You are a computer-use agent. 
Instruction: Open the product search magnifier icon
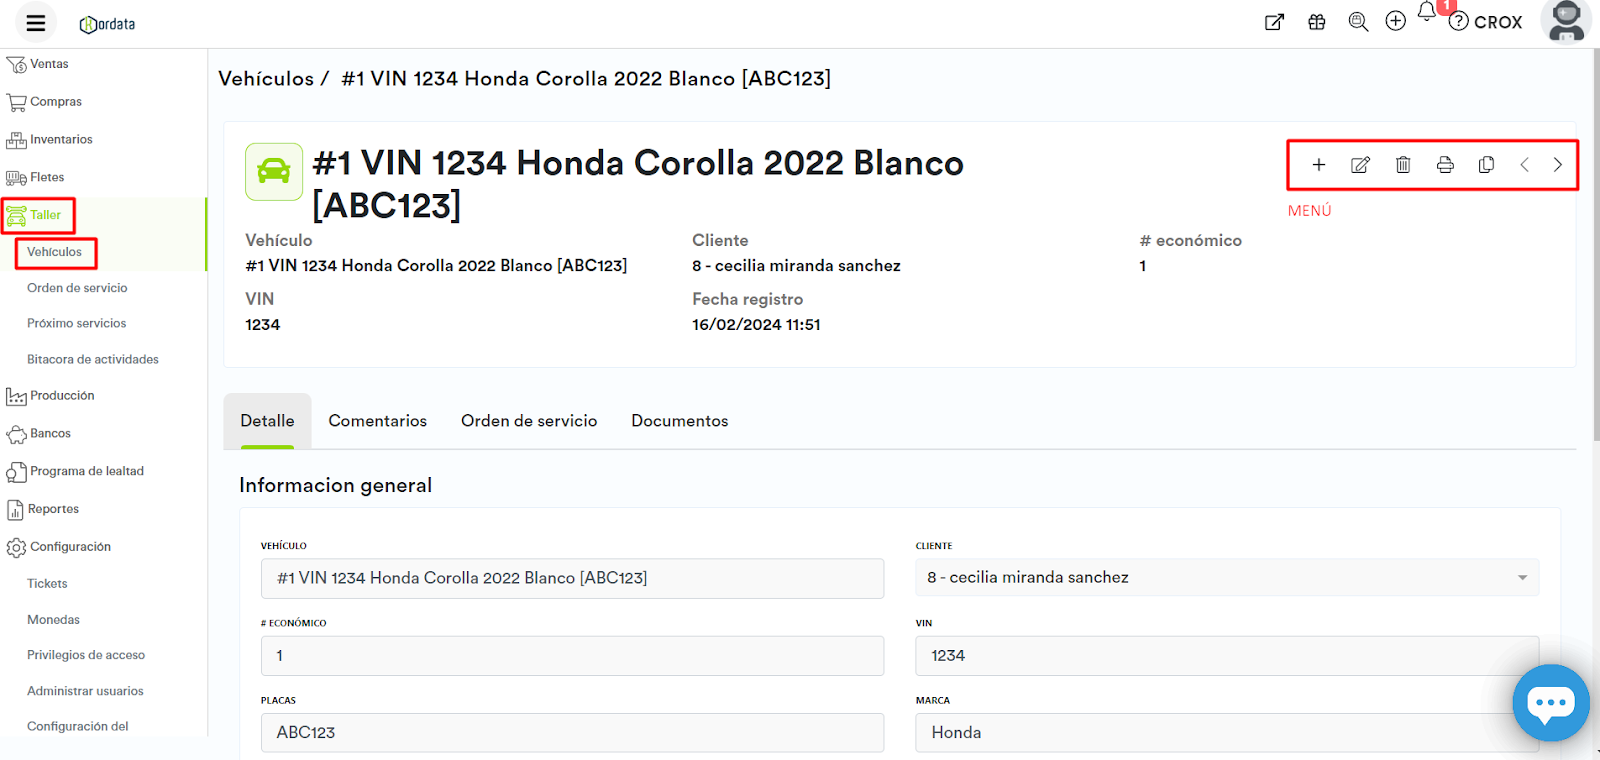pos(1358,22)
